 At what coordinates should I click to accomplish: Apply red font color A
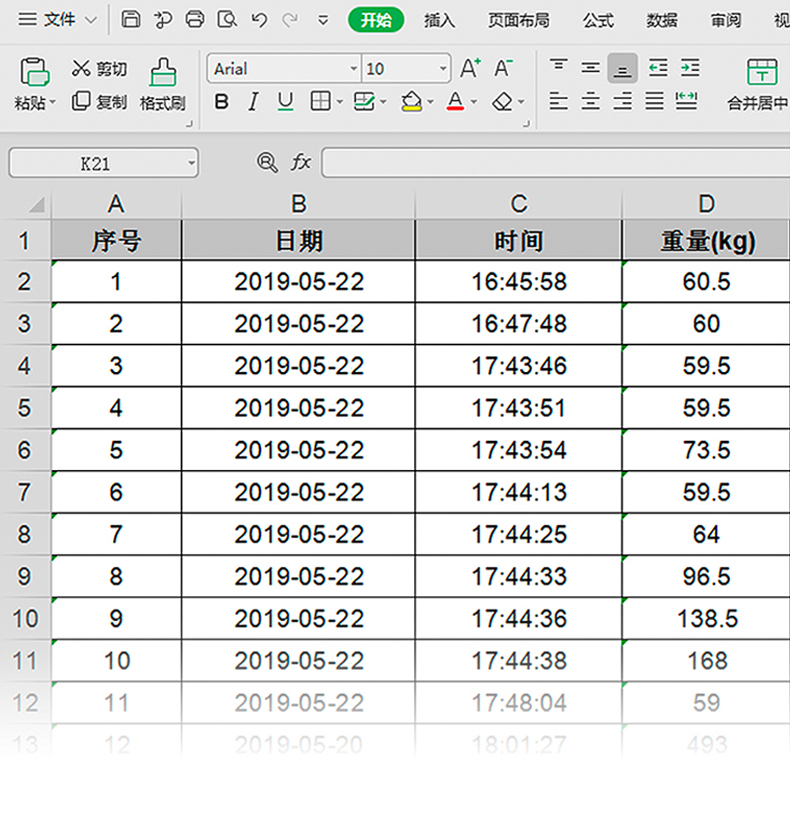coord(455,101)
